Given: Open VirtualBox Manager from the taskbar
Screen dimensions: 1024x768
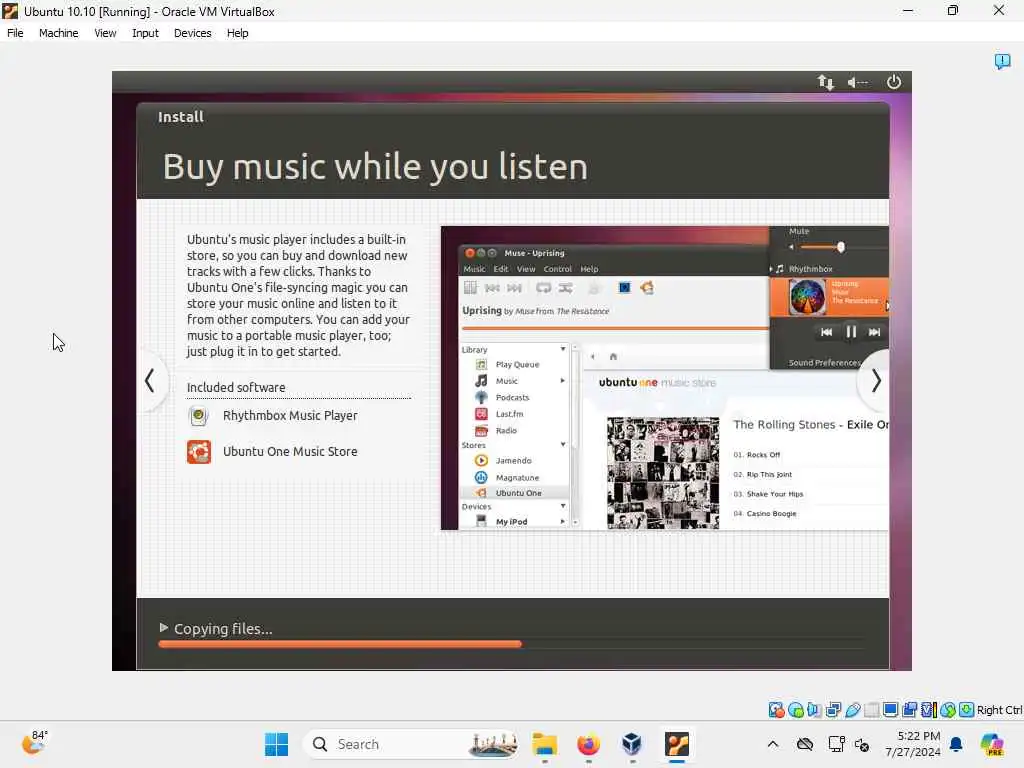Looking at the screenshot, I should point(632,744).
